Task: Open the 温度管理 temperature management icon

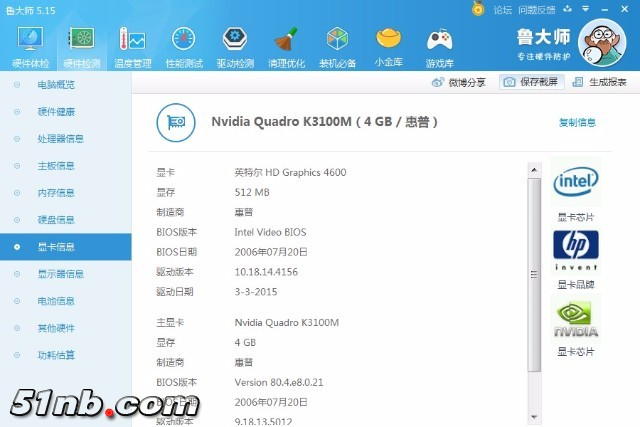Action: 133,47
